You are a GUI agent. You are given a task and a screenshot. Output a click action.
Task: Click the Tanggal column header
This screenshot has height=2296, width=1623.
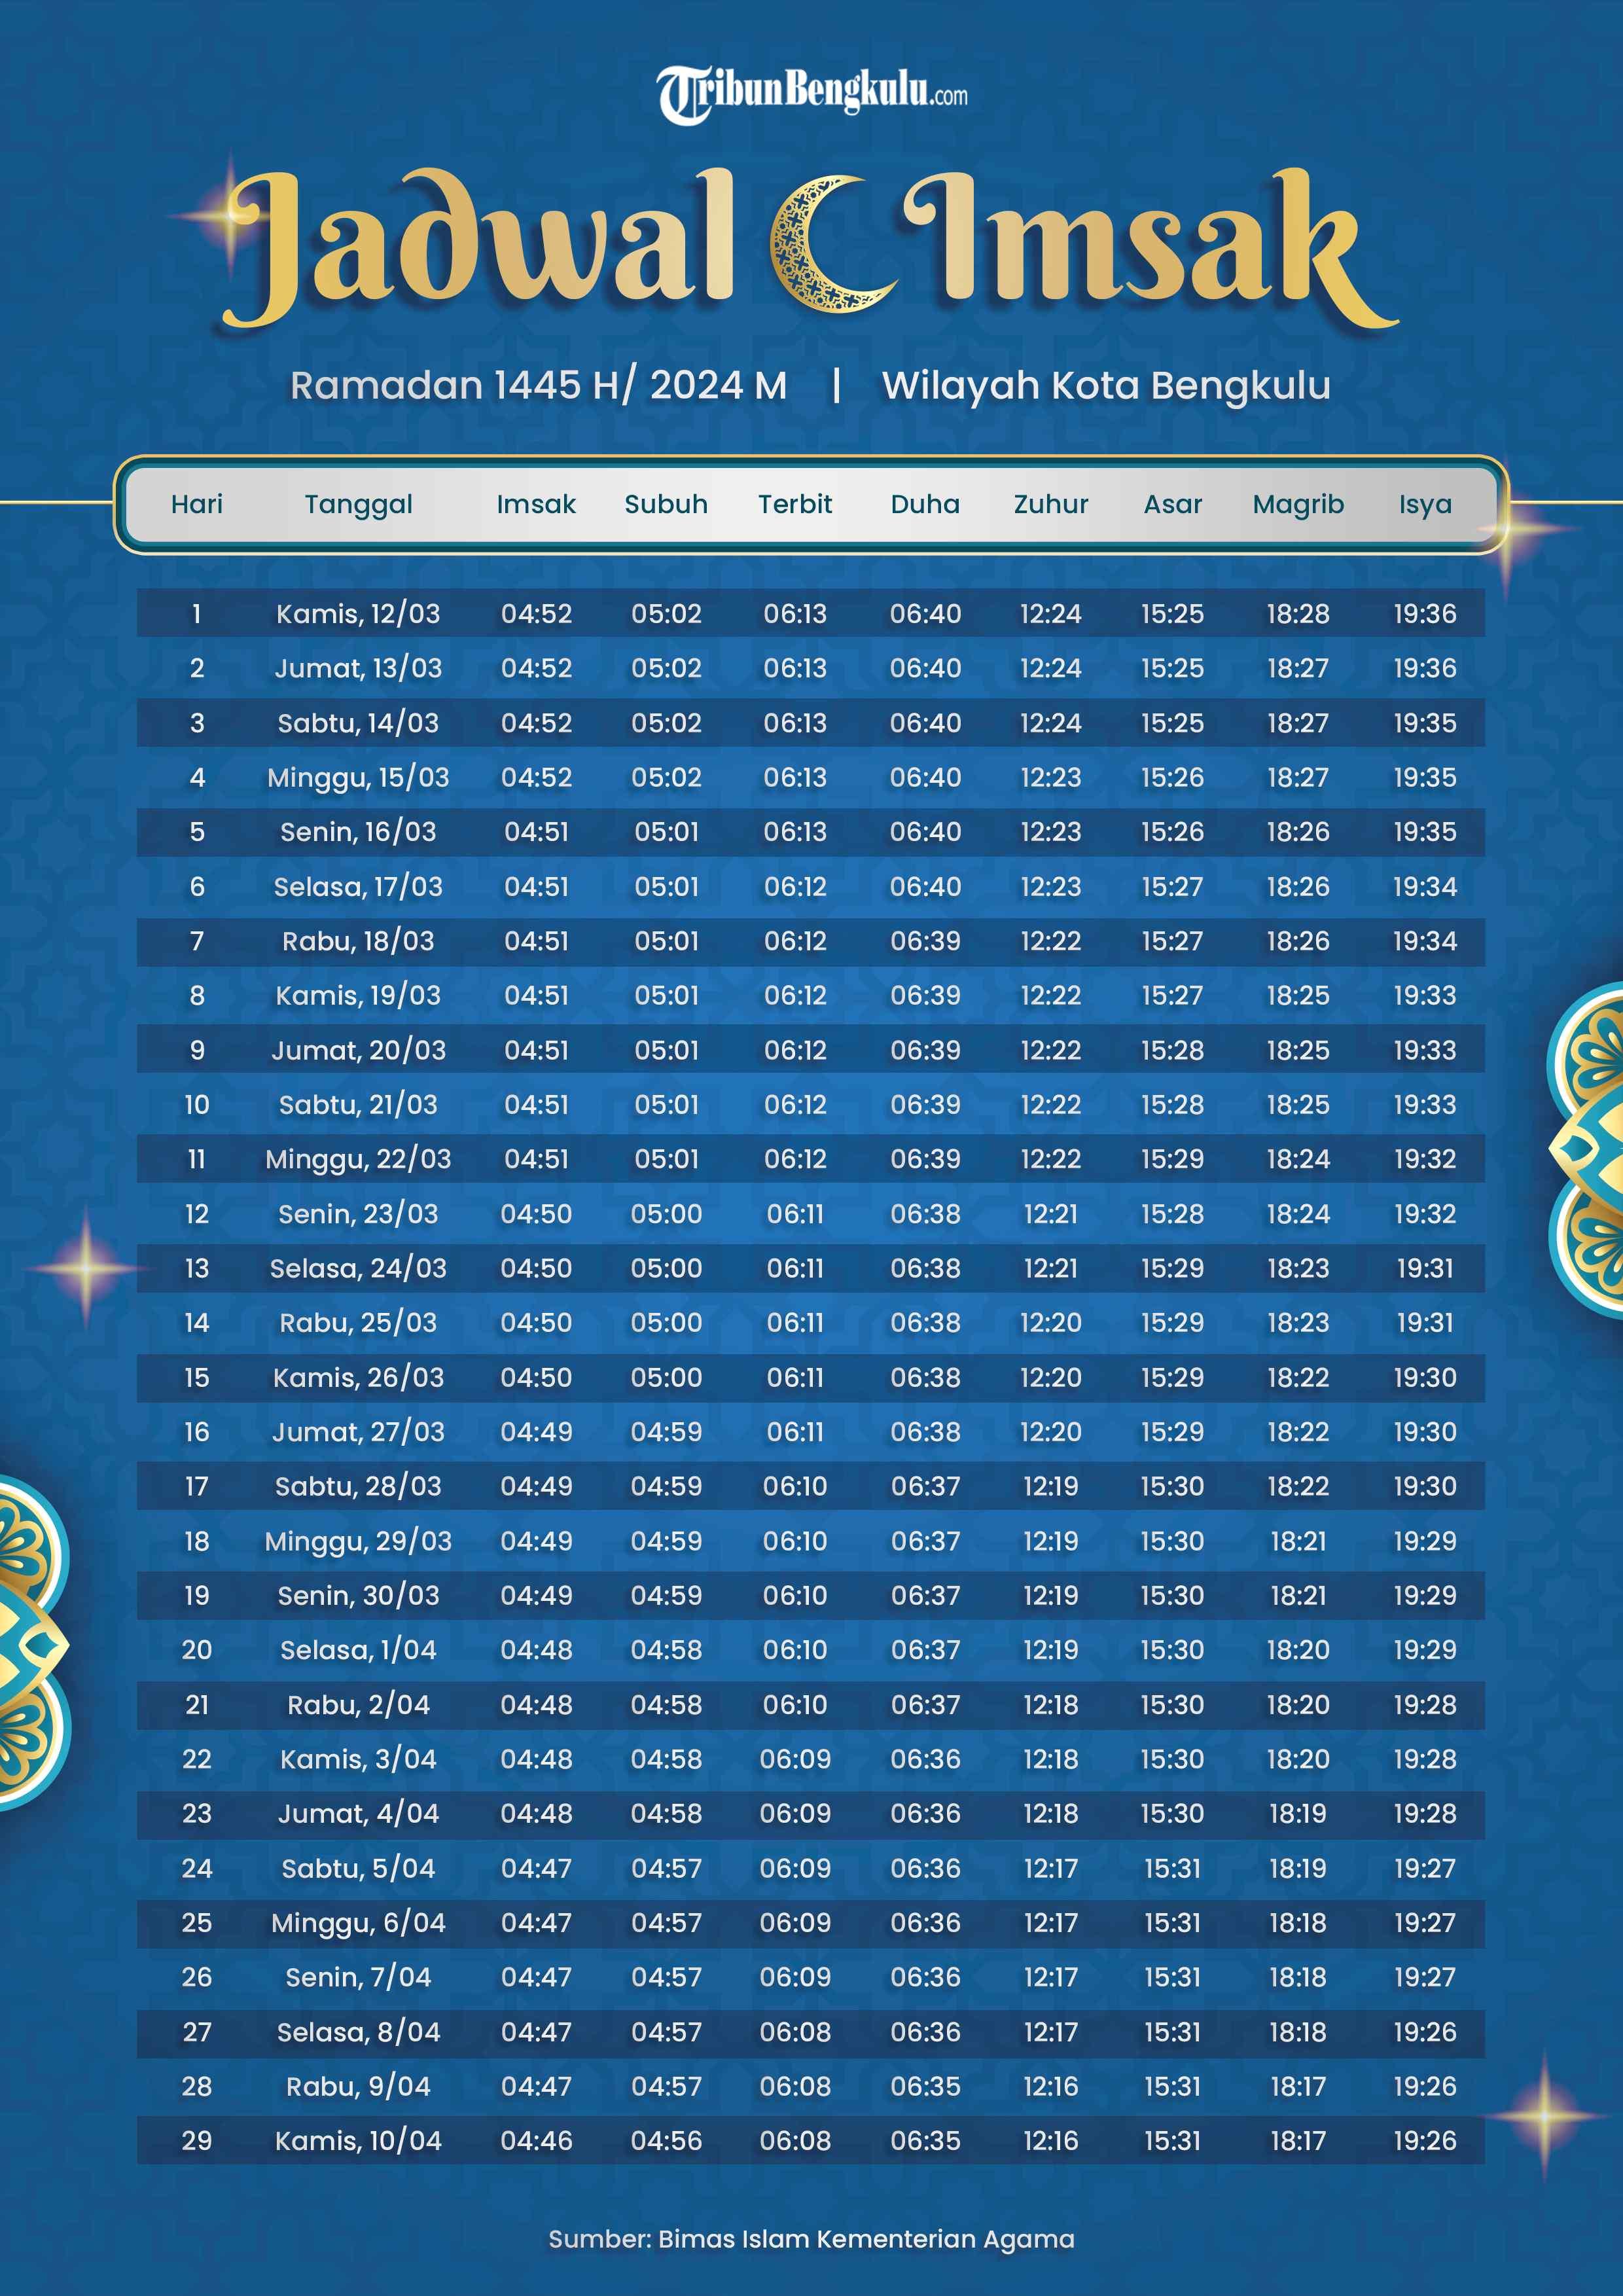pos(358,504)
